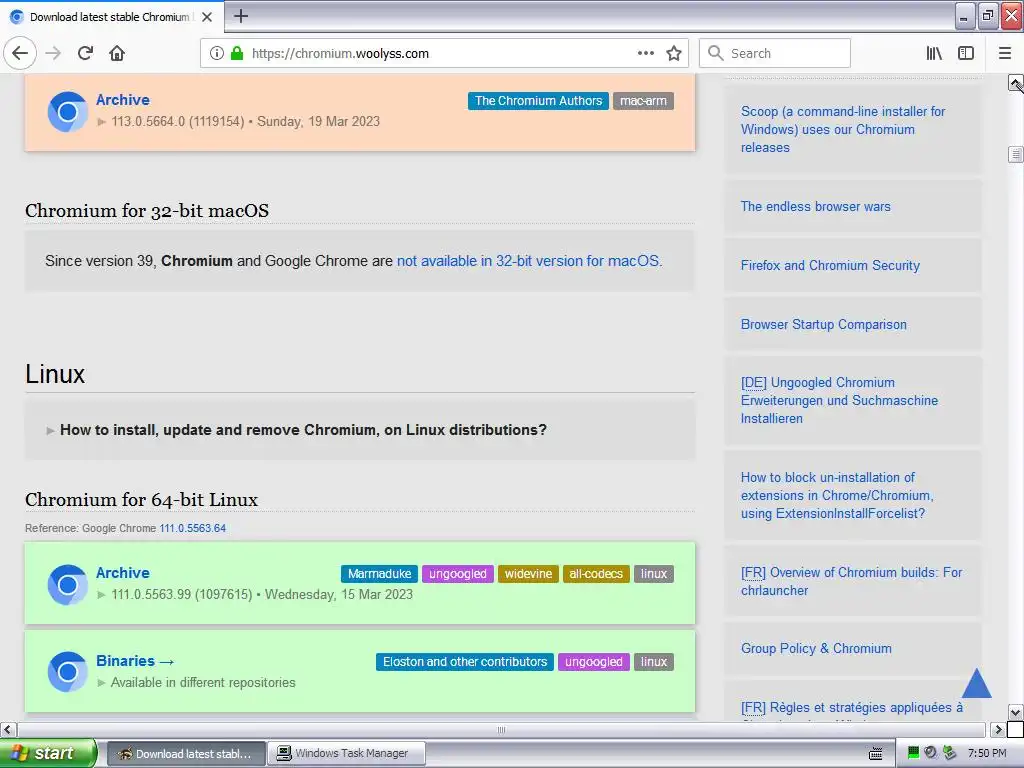Click the green CPU meter tray icon
This screenshot has height=768, width=1024.
click(x=914, y=753)
